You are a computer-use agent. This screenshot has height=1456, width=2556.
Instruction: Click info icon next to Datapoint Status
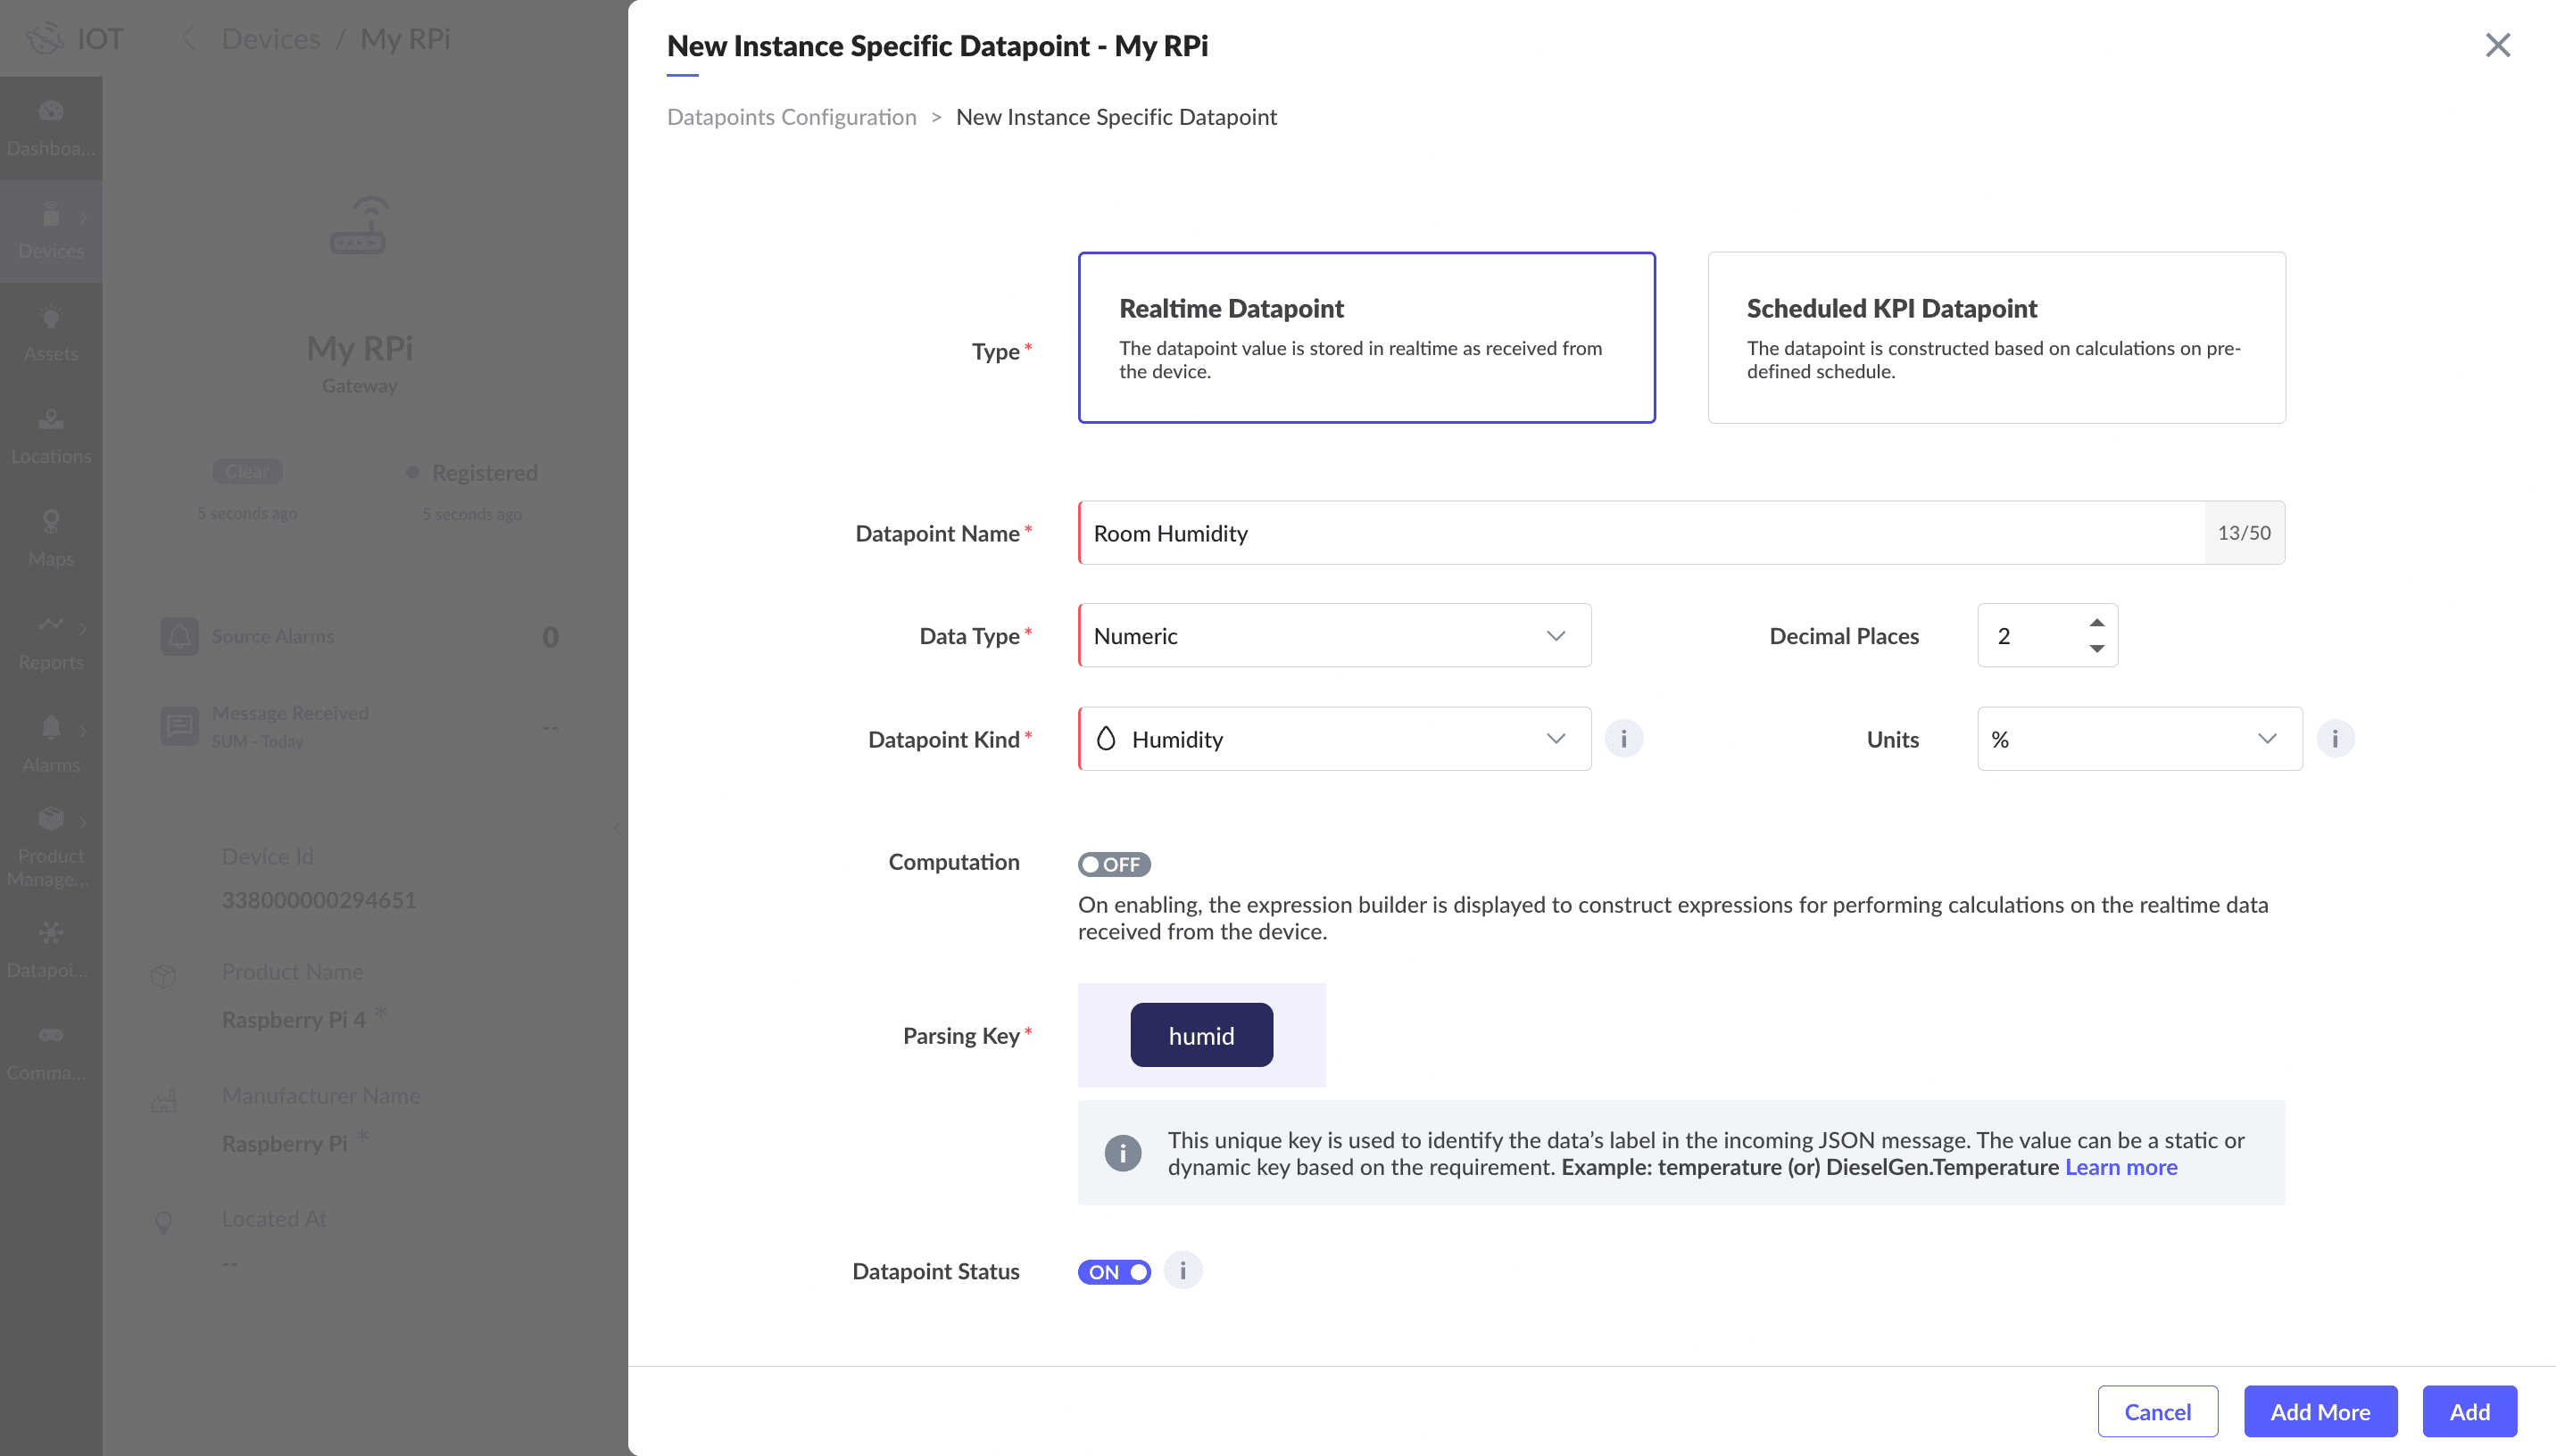(1182, 1270)
